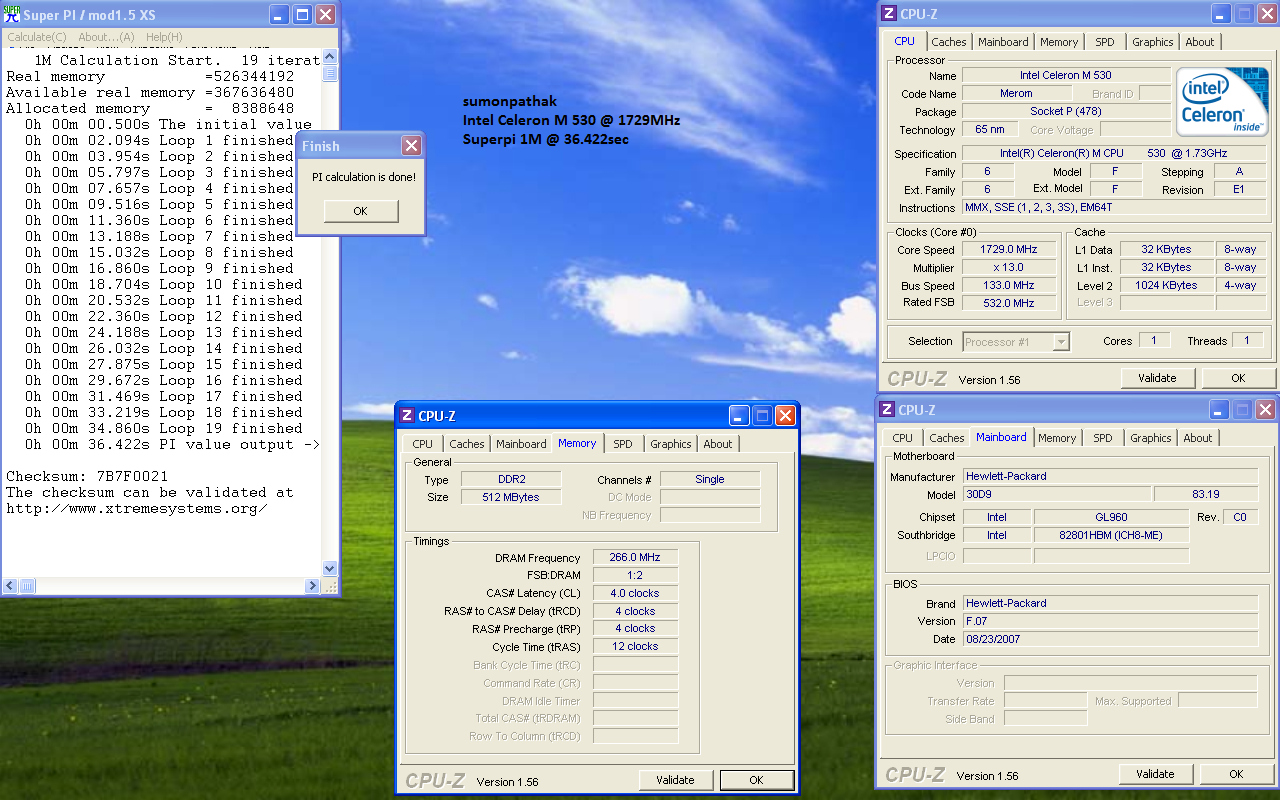Screen dimensions: 1280x800
Task: Click OK in top CPU-Z window
Action: click(1238, 378)
